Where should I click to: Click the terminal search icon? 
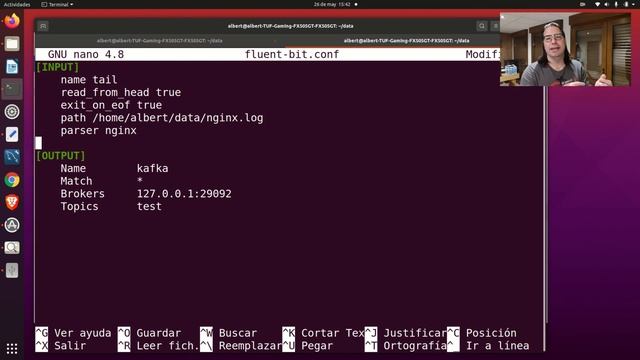482,26
